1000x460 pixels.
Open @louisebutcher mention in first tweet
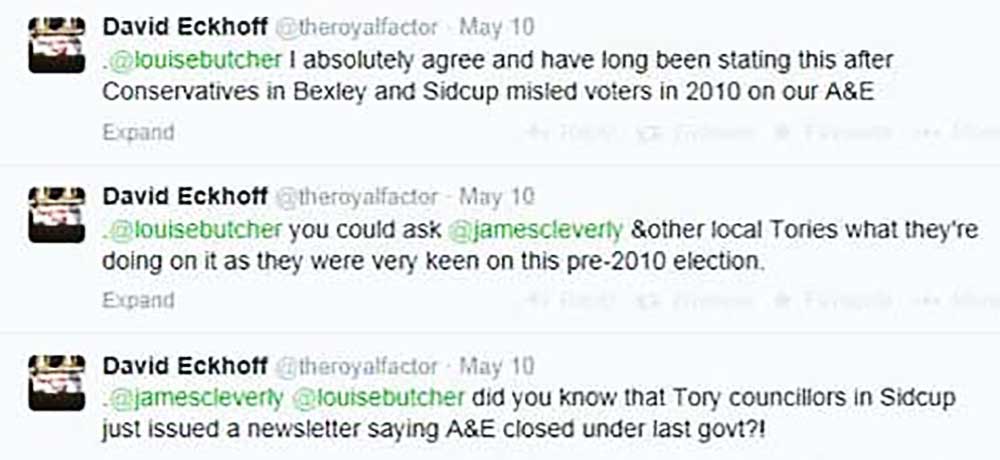(196, 60)
